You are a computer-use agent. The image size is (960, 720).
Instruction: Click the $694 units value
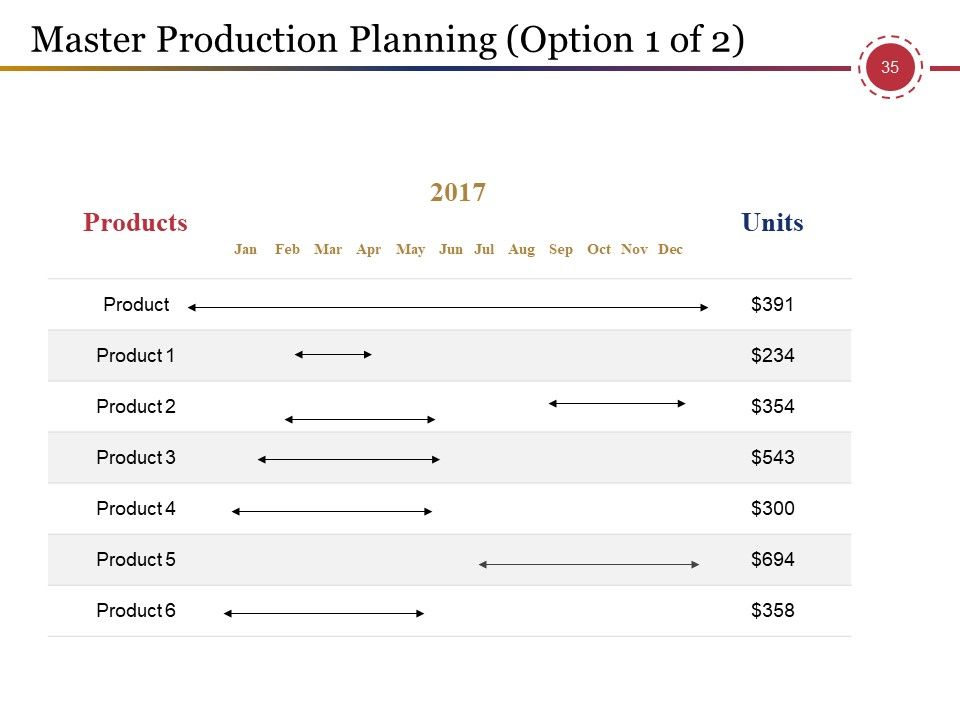point(773,559)
